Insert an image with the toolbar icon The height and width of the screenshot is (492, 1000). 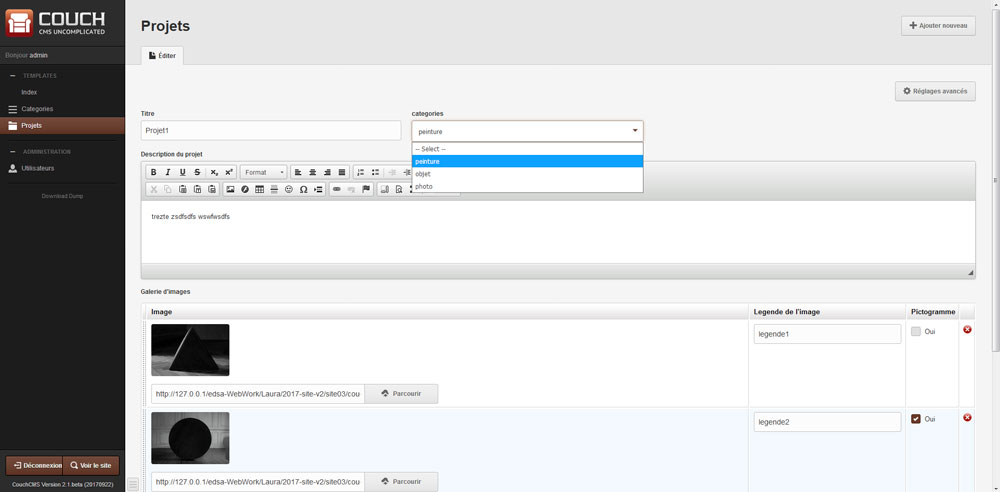pos(230,189)
